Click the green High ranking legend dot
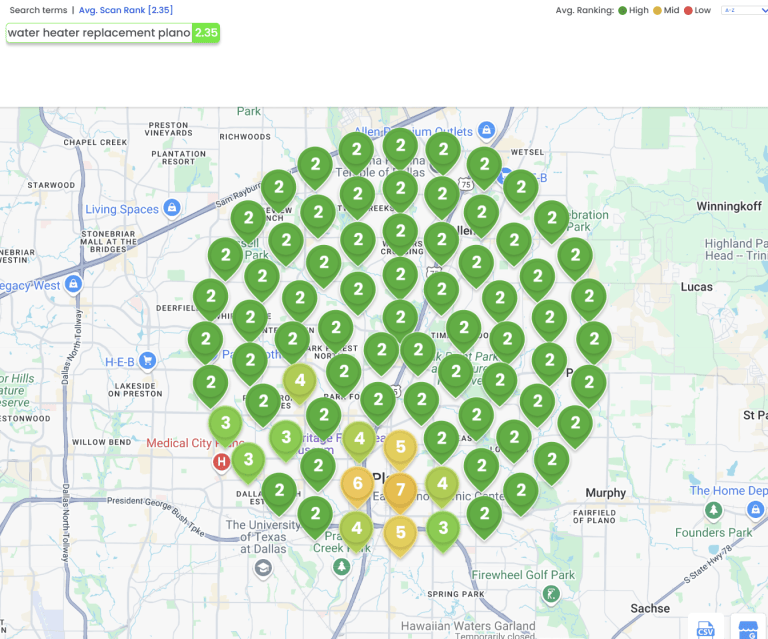 click(622, 10)
